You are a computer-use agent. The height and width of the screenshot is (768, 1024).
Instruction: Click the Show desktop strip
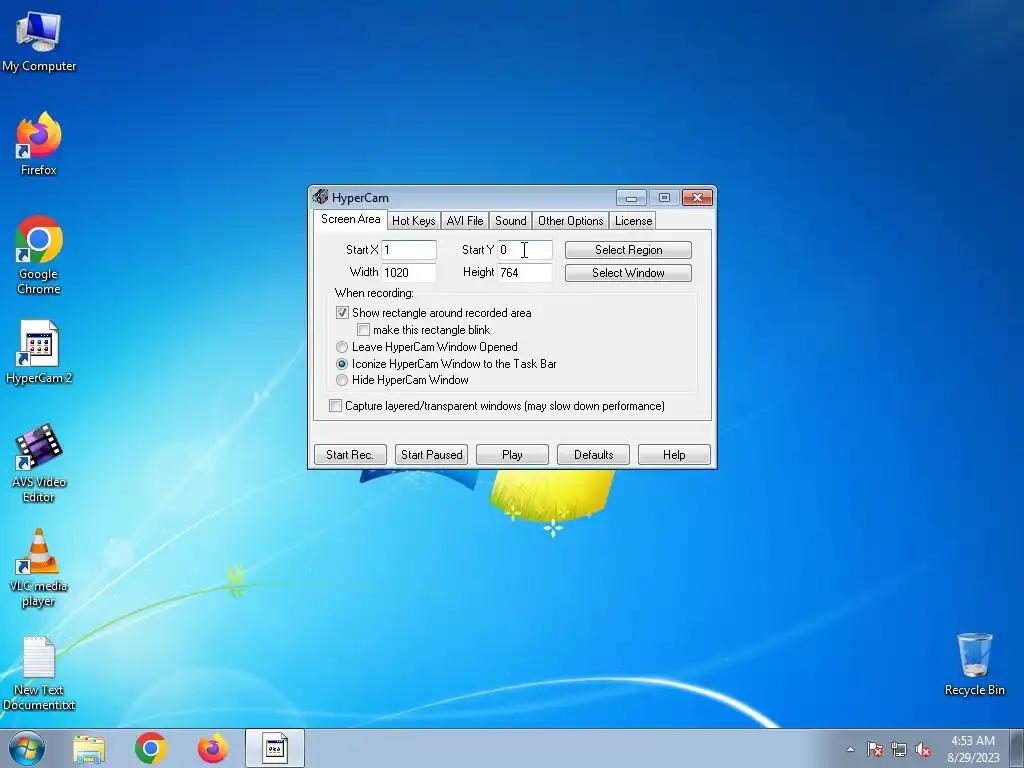tap(1017, 748)
